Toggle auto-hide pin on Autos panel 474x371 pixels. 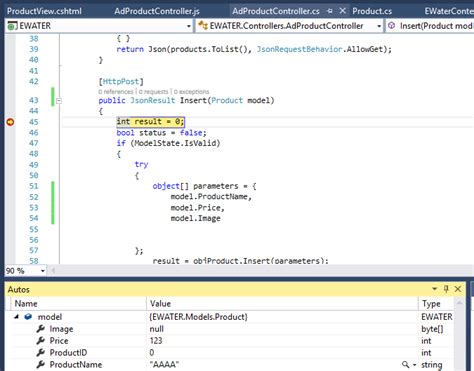[x=446, y=289]
